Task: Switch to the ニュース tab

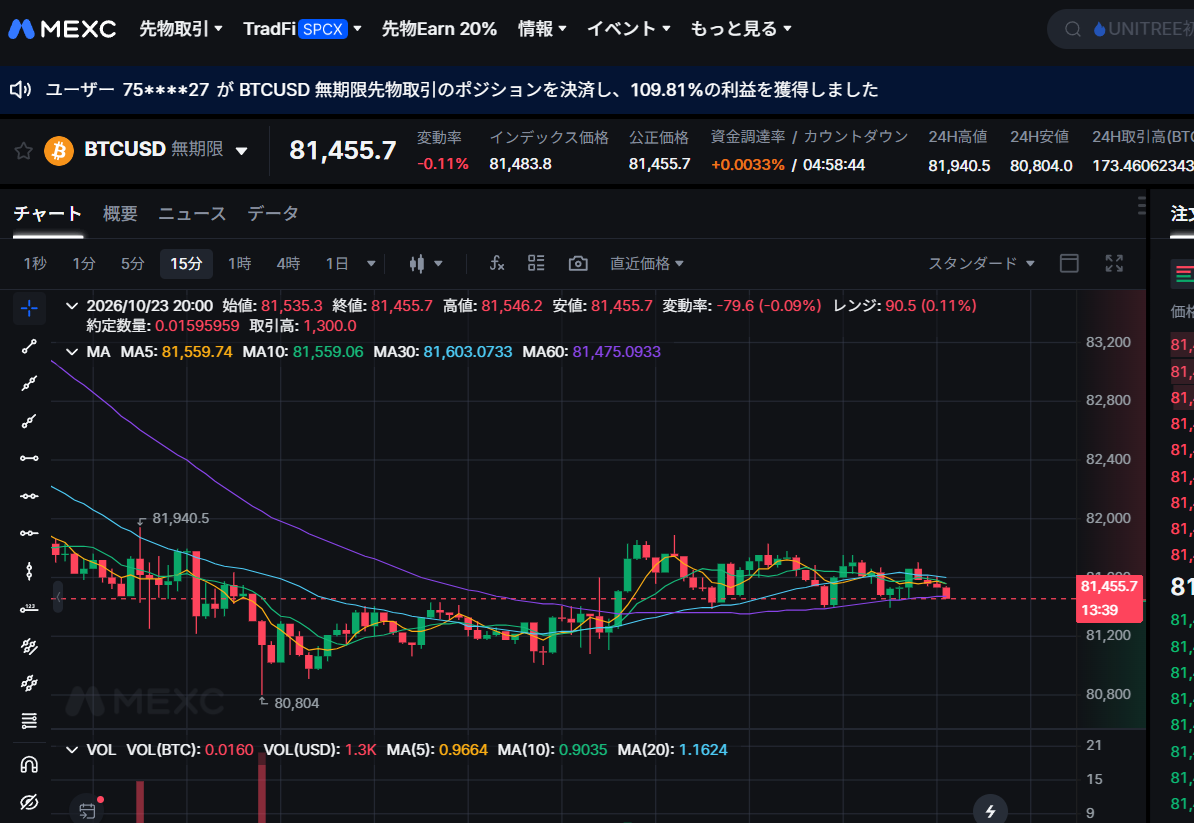Action: [192, 214]
